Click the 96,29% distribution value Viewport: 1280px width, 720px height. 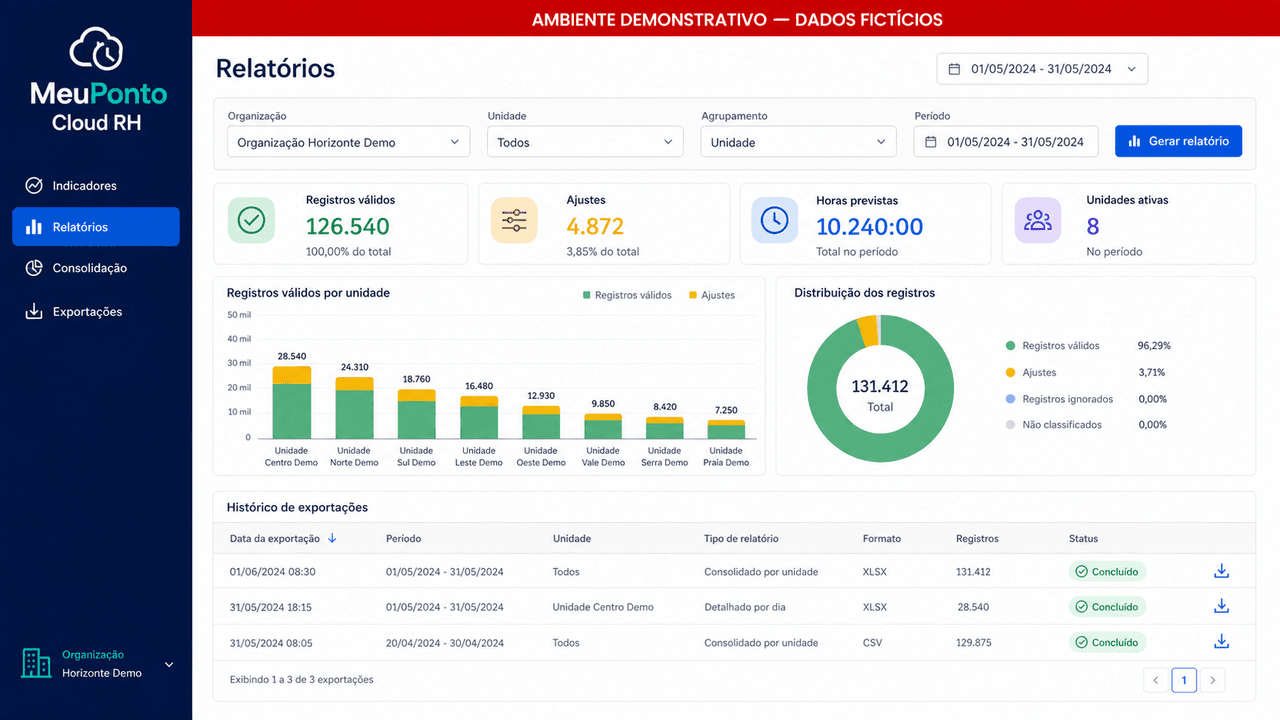[x=1154, y=346]
